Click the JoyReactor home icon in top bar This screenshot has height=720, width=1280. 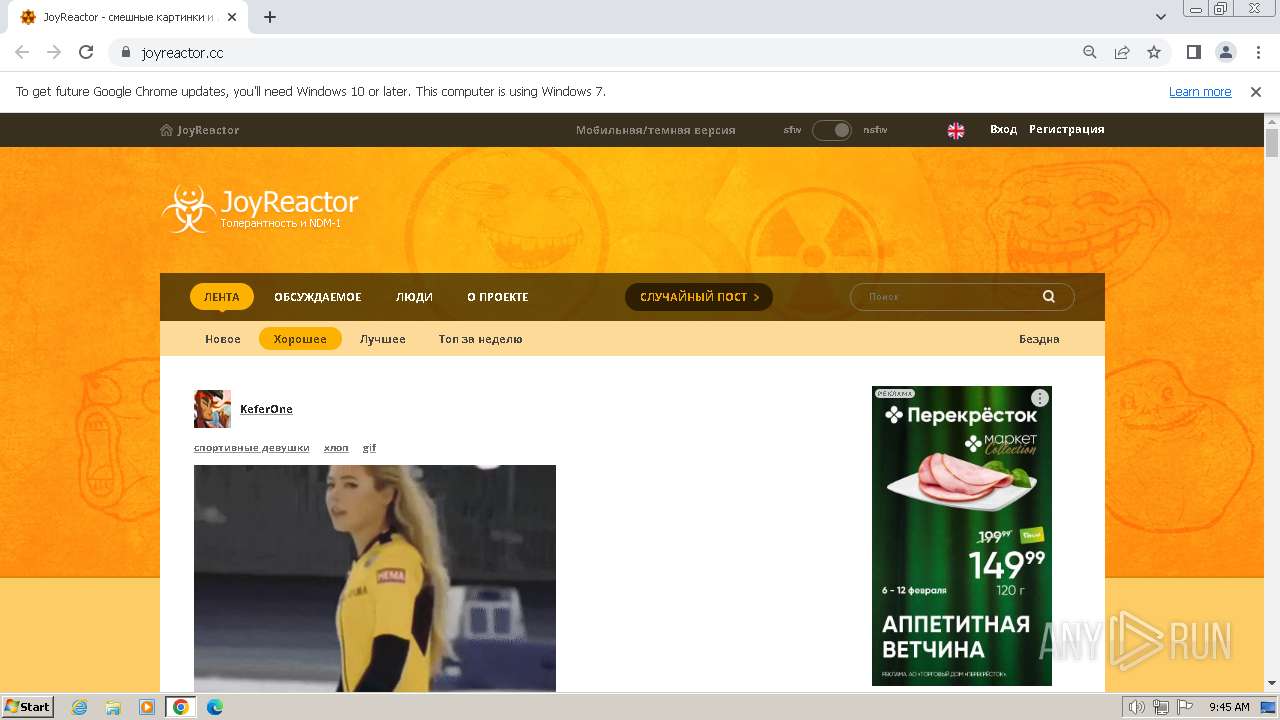(166, 130)
